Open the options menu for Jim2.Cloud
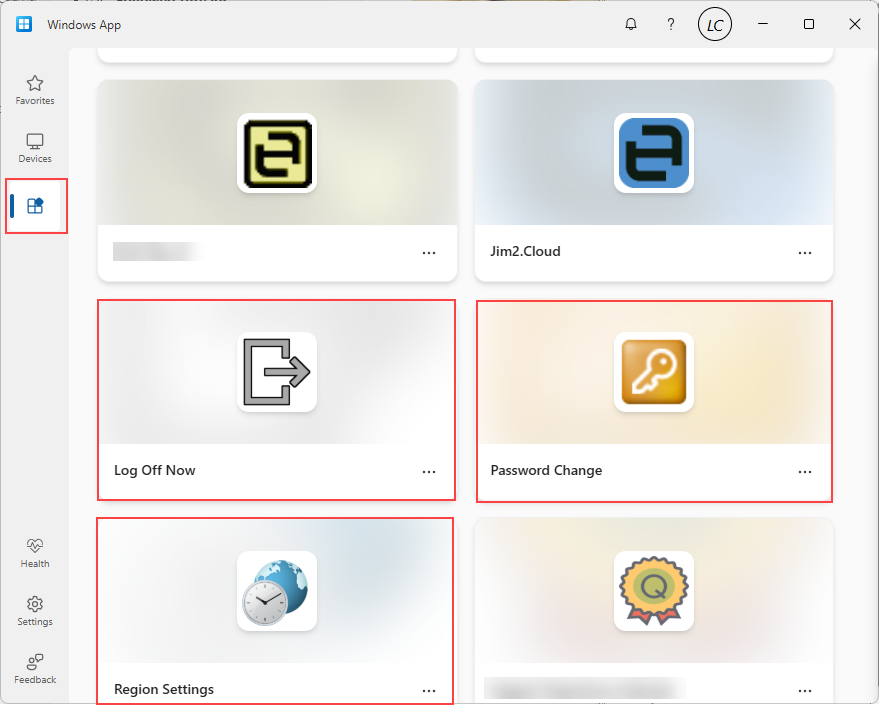This screenshot has height=705, width=879. pyautogui.click(x=806, y=253)
